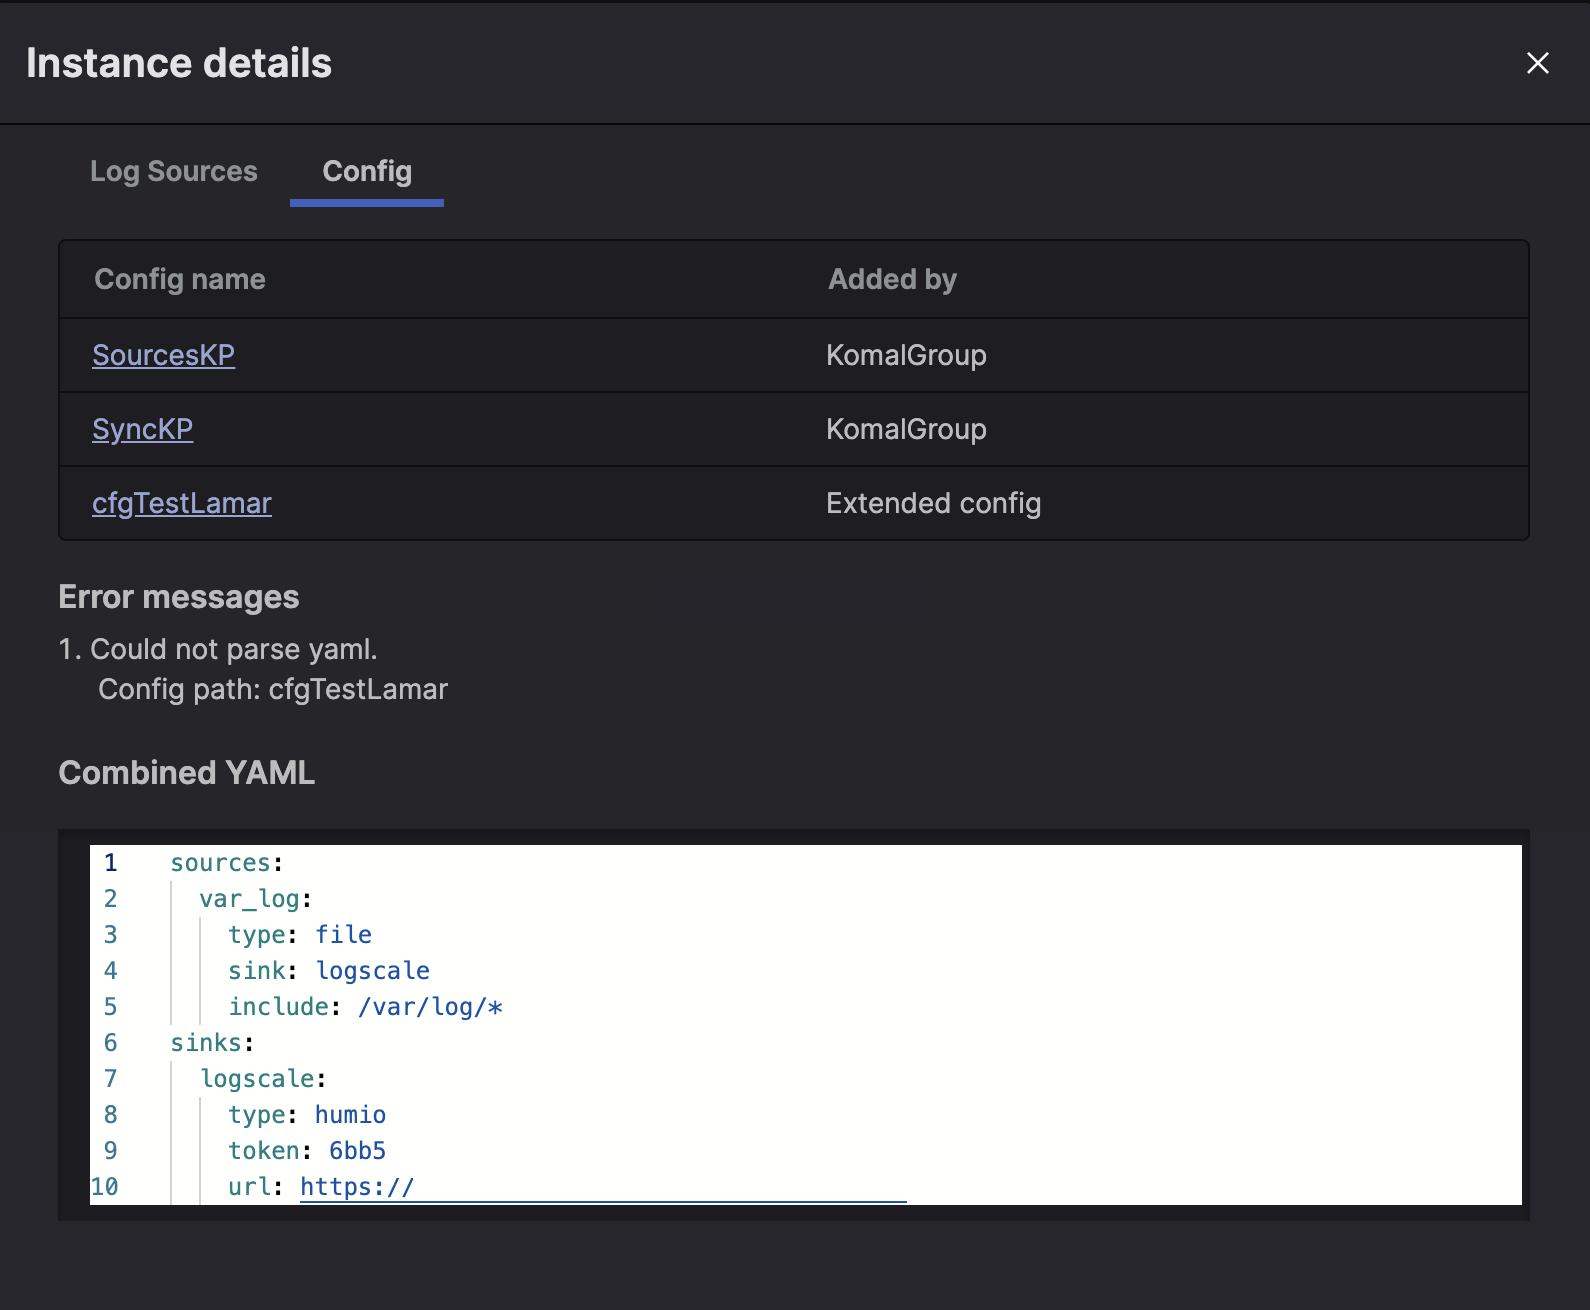Click the 'include: /var/log/*' YAML line
Viewport: 1590px width, 1310px height.
[x=365, y=1007]
